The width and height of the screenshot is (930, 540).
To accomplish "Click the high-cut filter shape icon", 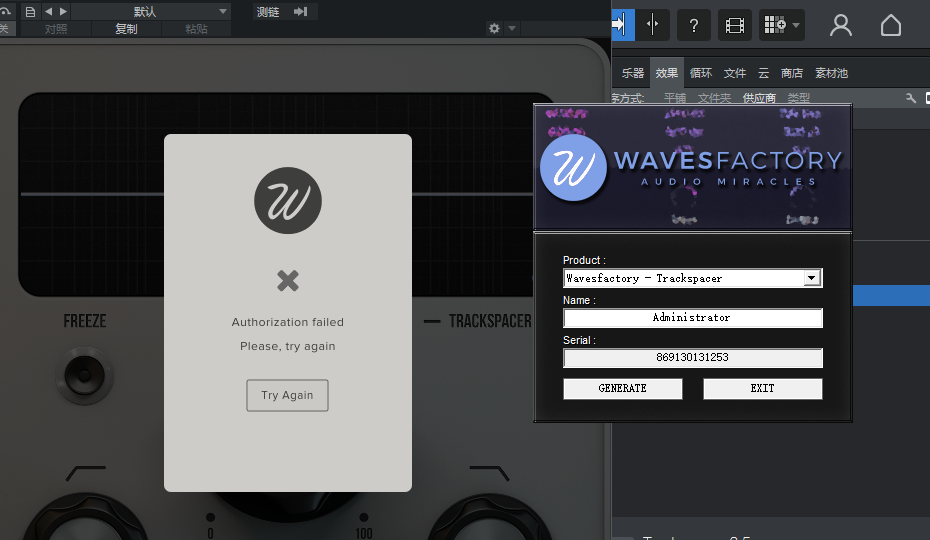I will click(489, 473).
